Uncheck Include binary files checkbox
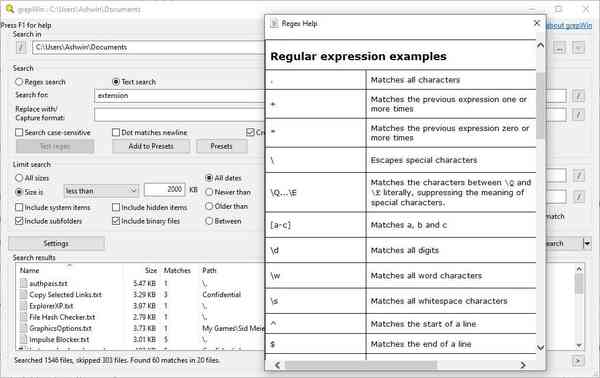600x378 pixels. tap(116, 221)
